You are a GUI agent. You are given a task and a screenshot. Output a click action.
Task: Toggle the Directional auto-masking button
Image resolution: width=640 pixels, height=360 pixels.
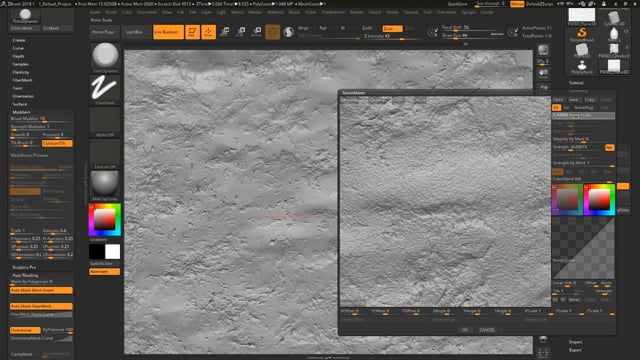tap(25, 330)
